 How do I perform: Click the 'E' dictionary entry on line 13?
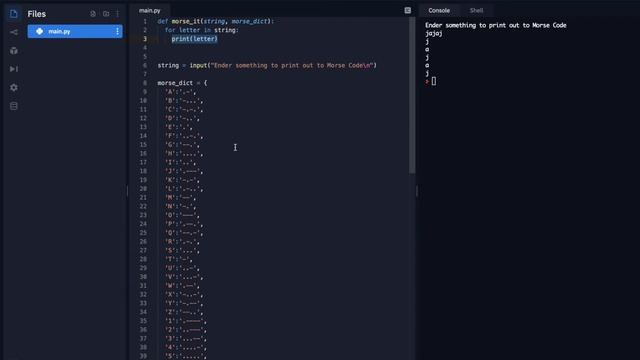tap(179, 127)
